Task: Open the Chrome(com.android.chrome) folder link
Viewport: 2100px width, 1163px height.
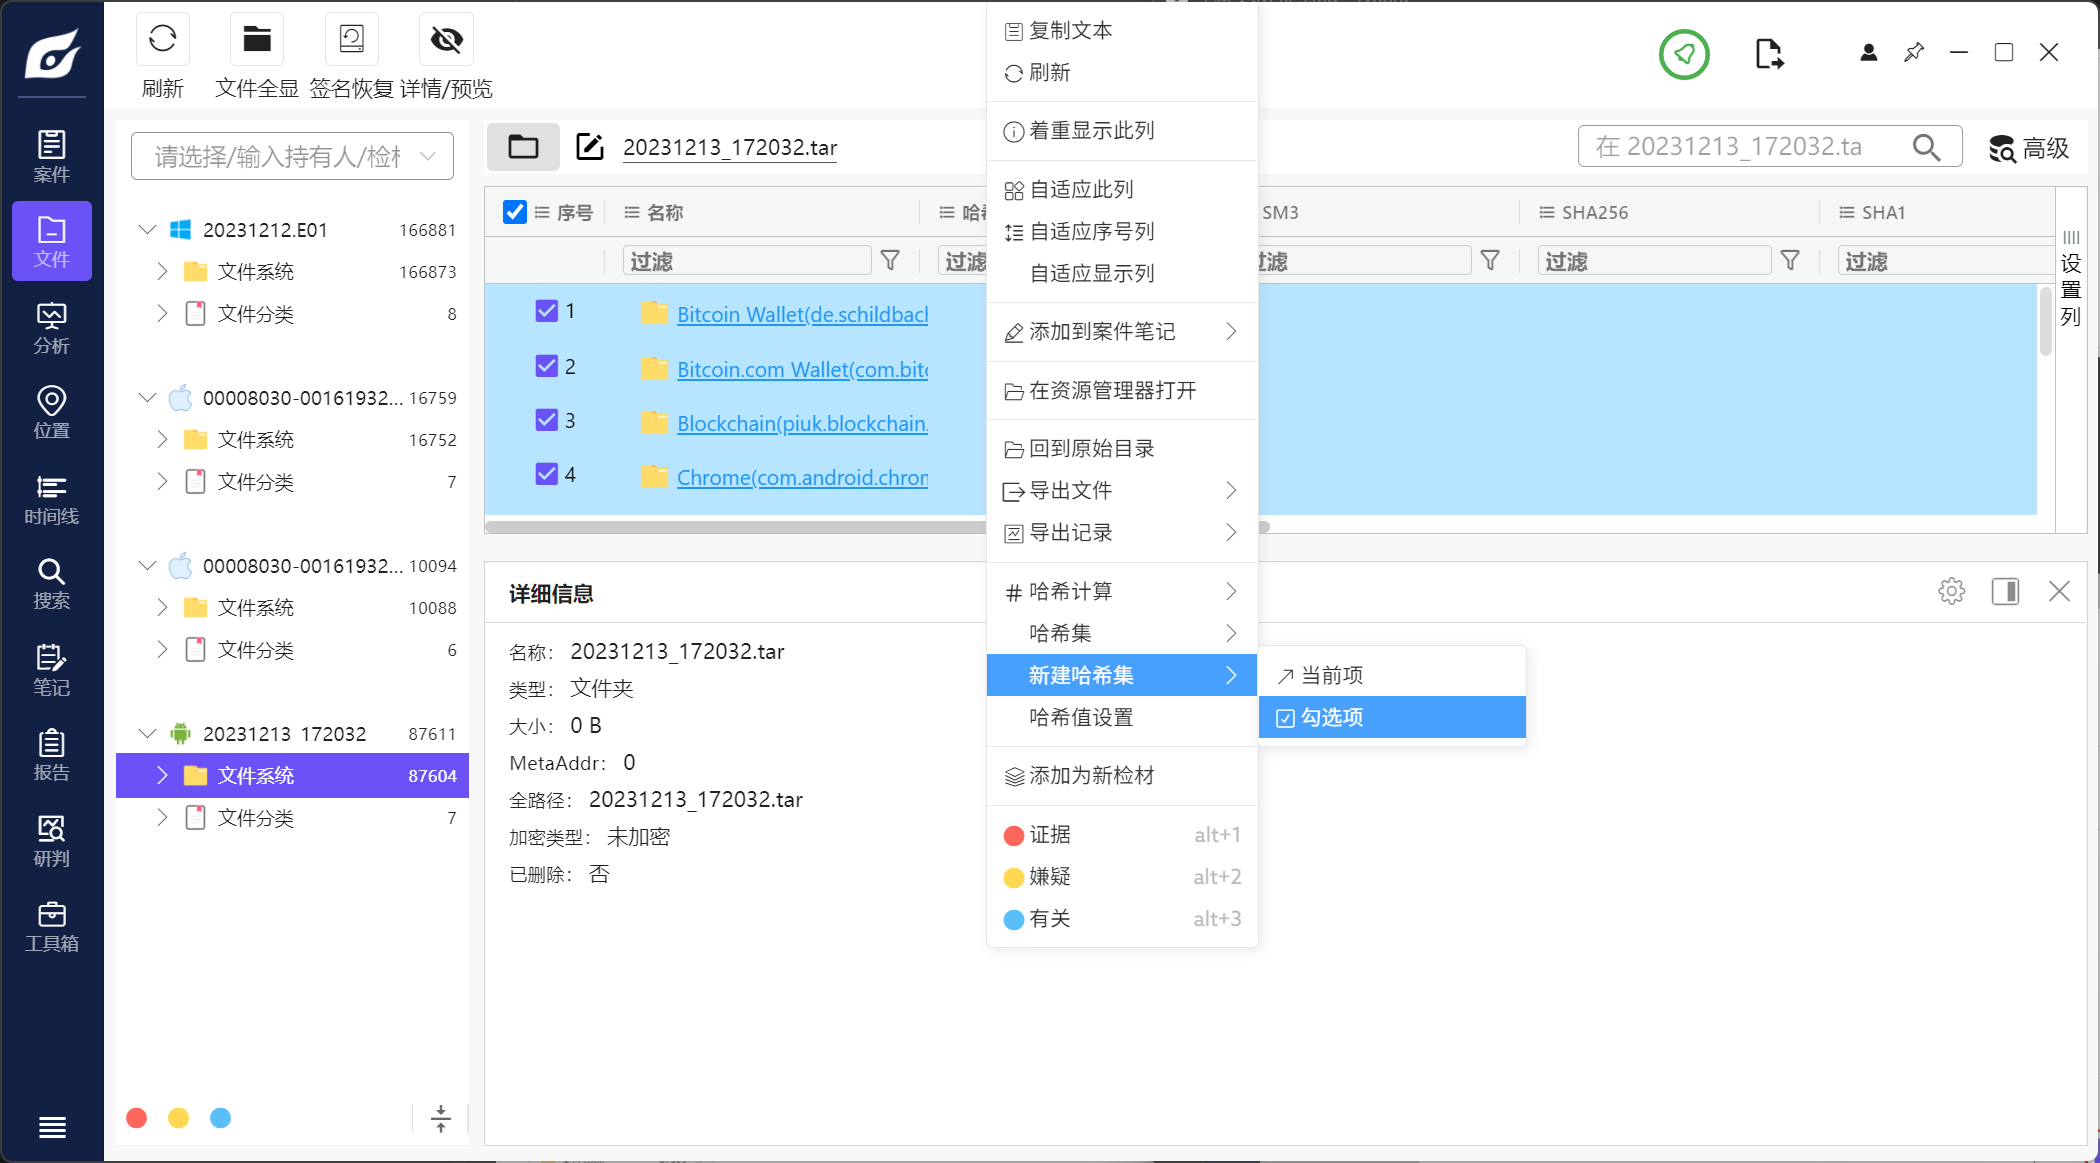Action: 801,478
